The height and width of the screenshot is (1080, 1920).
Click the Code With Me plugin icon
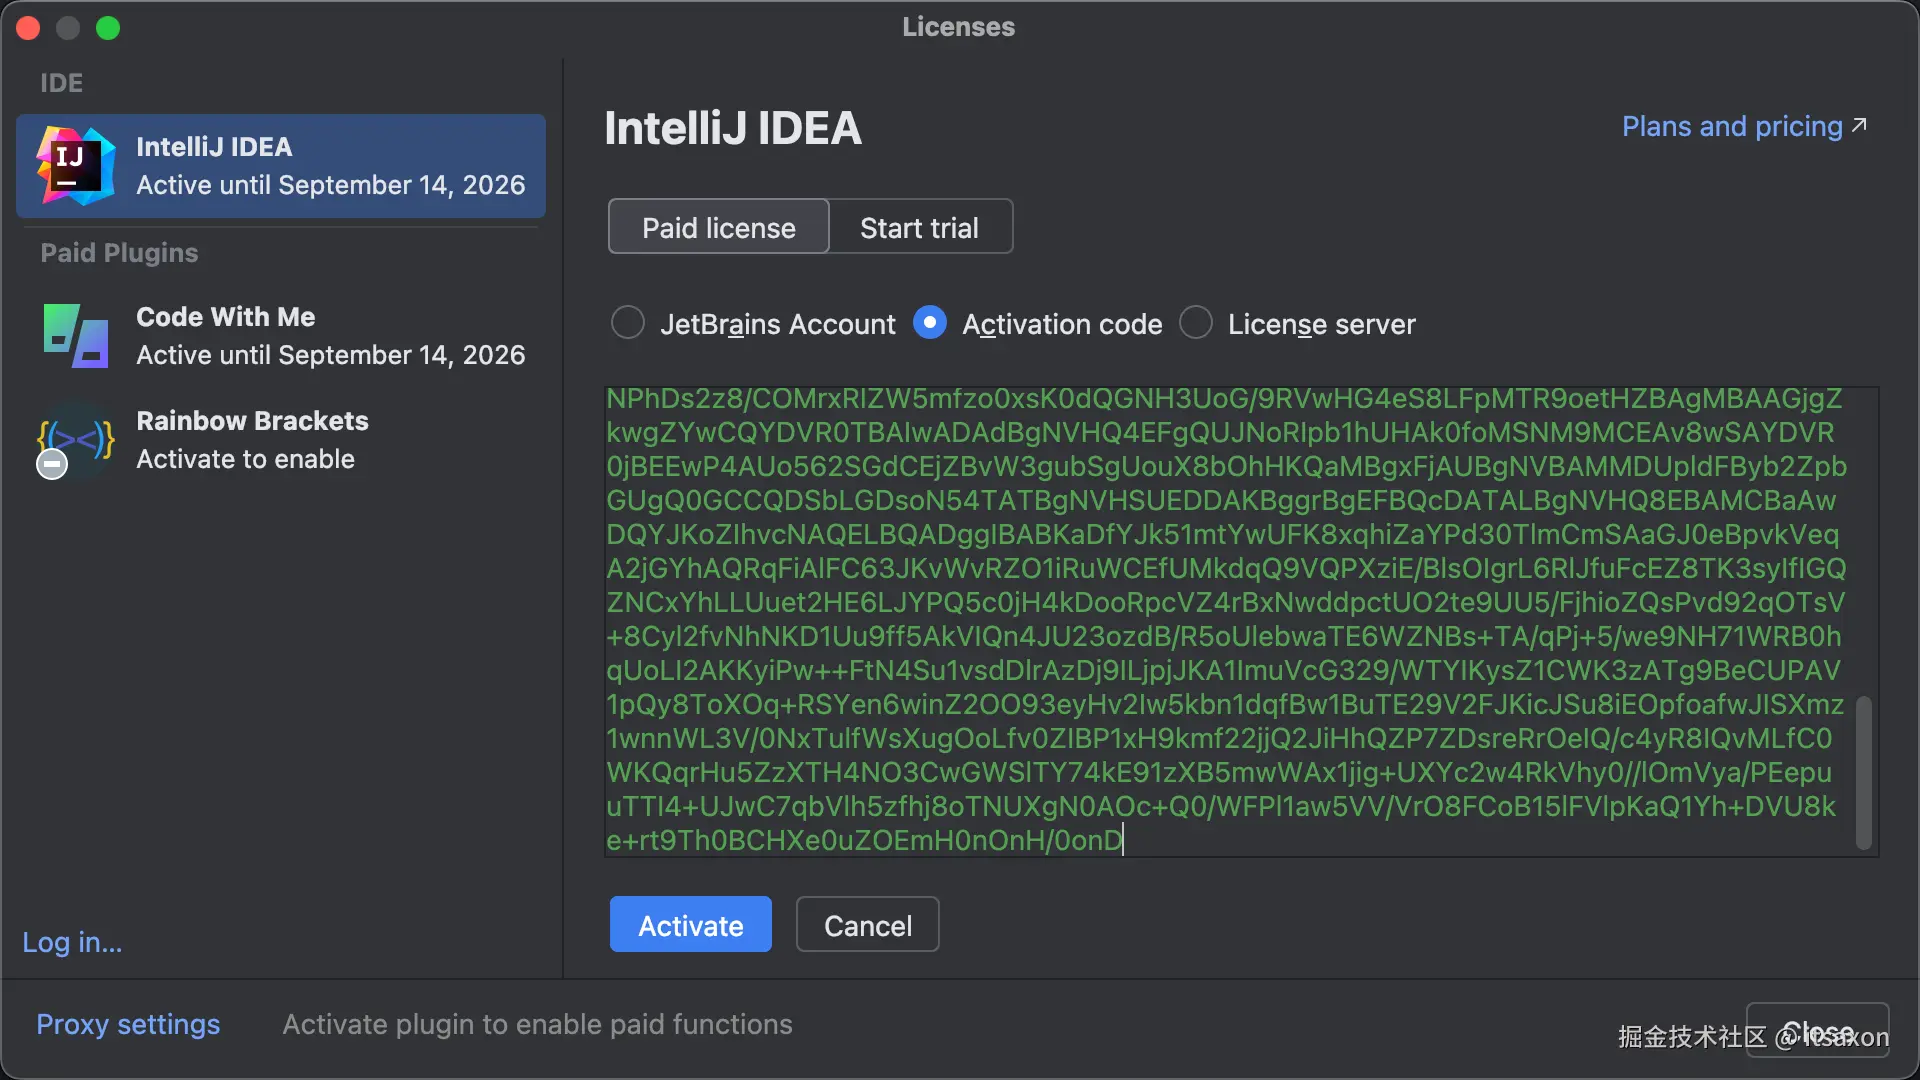(76, 336)
